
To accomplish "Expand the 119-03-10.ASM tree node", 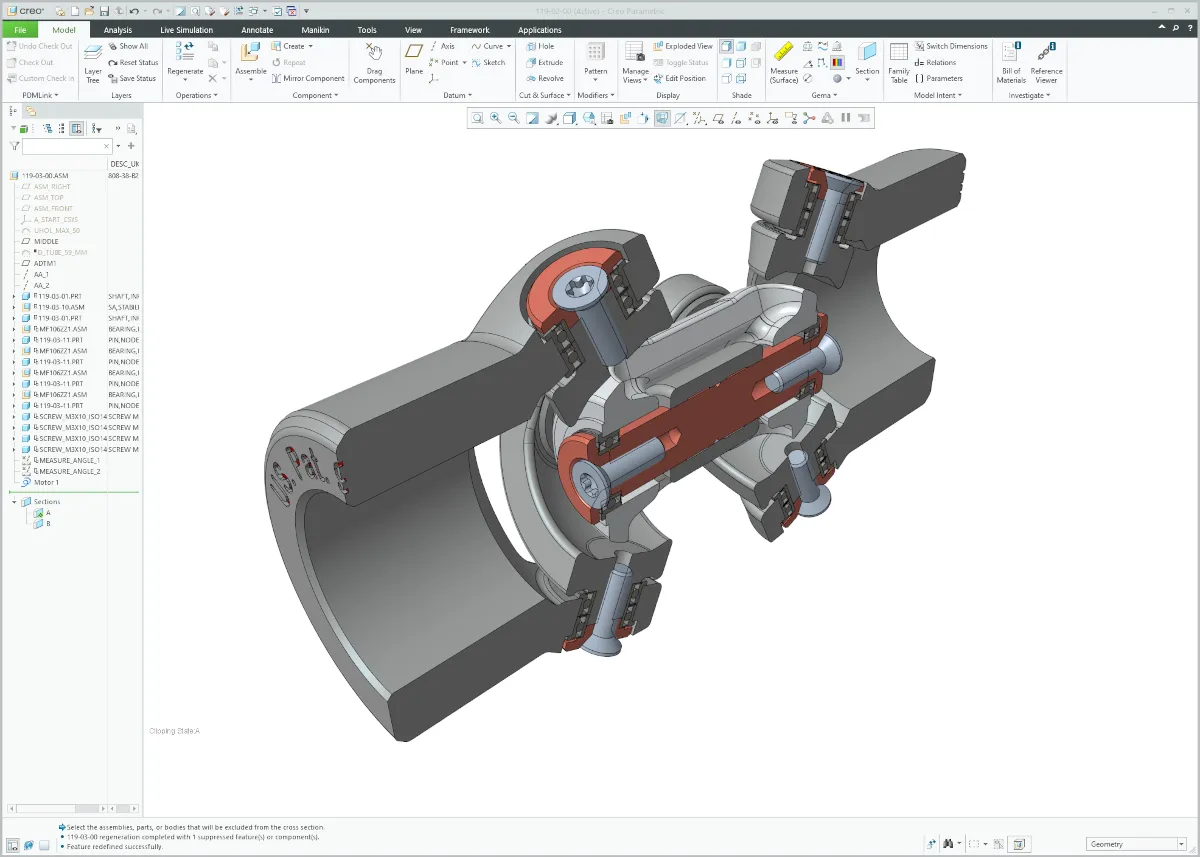I will (x=14, y=307).
